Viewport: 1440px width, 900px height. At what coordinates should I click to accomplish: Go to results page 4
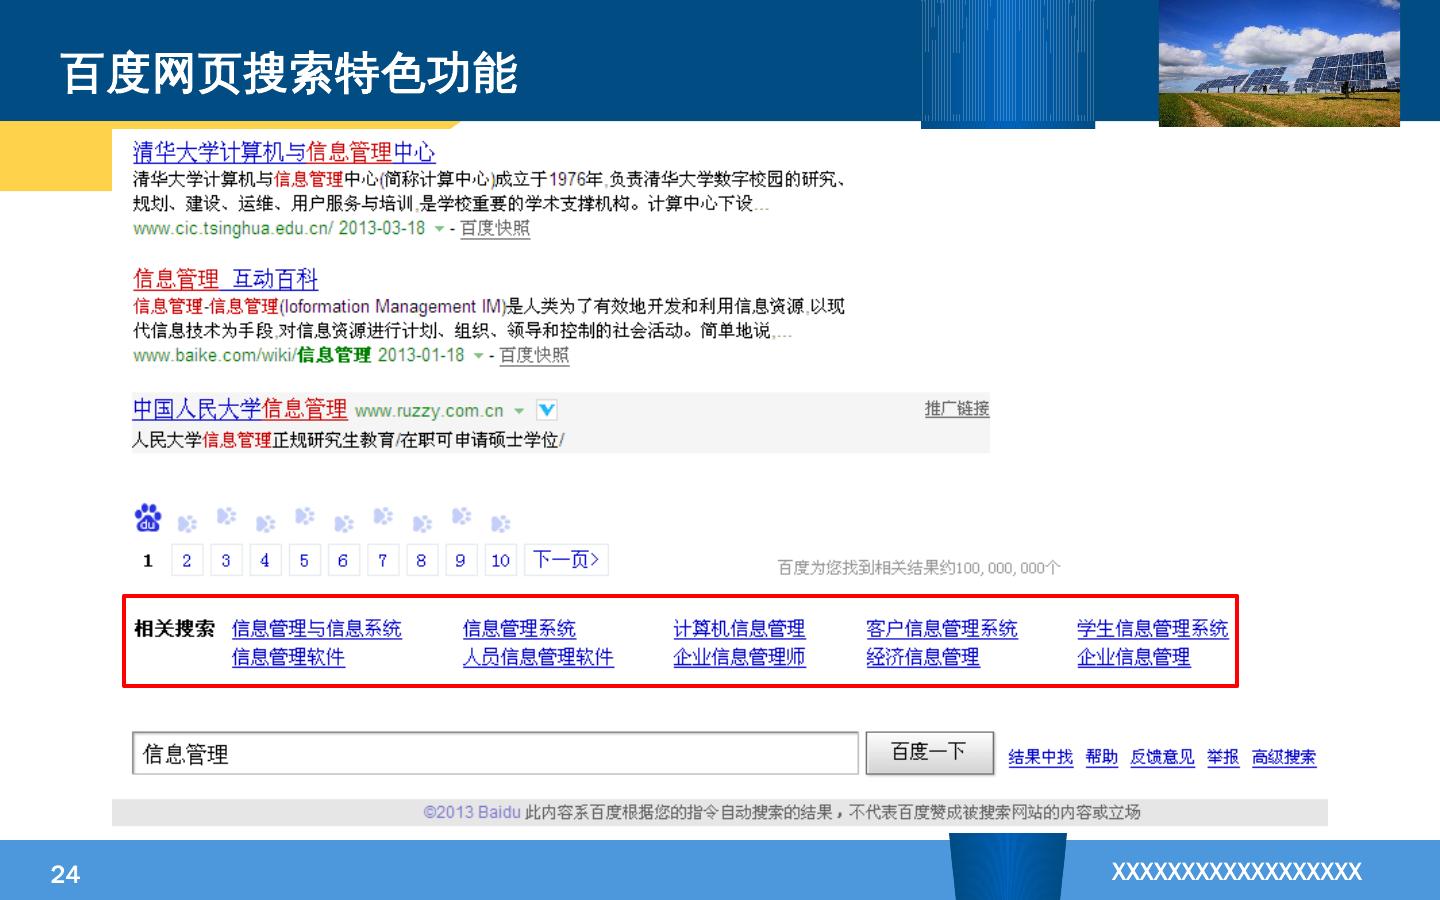tap(265, 560)
